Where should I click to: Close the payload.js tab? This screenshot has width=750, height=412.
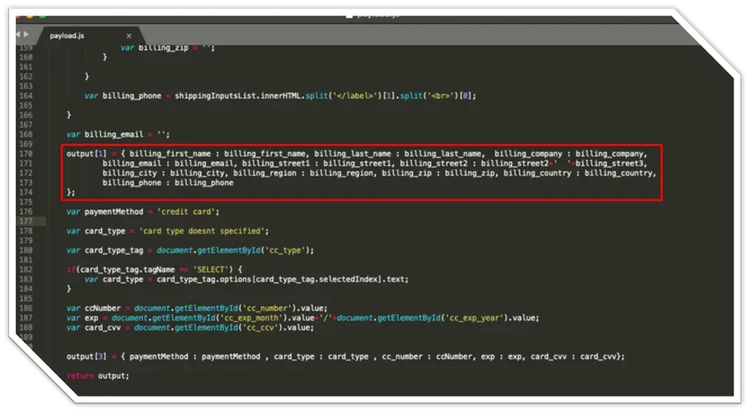(129, 35)
